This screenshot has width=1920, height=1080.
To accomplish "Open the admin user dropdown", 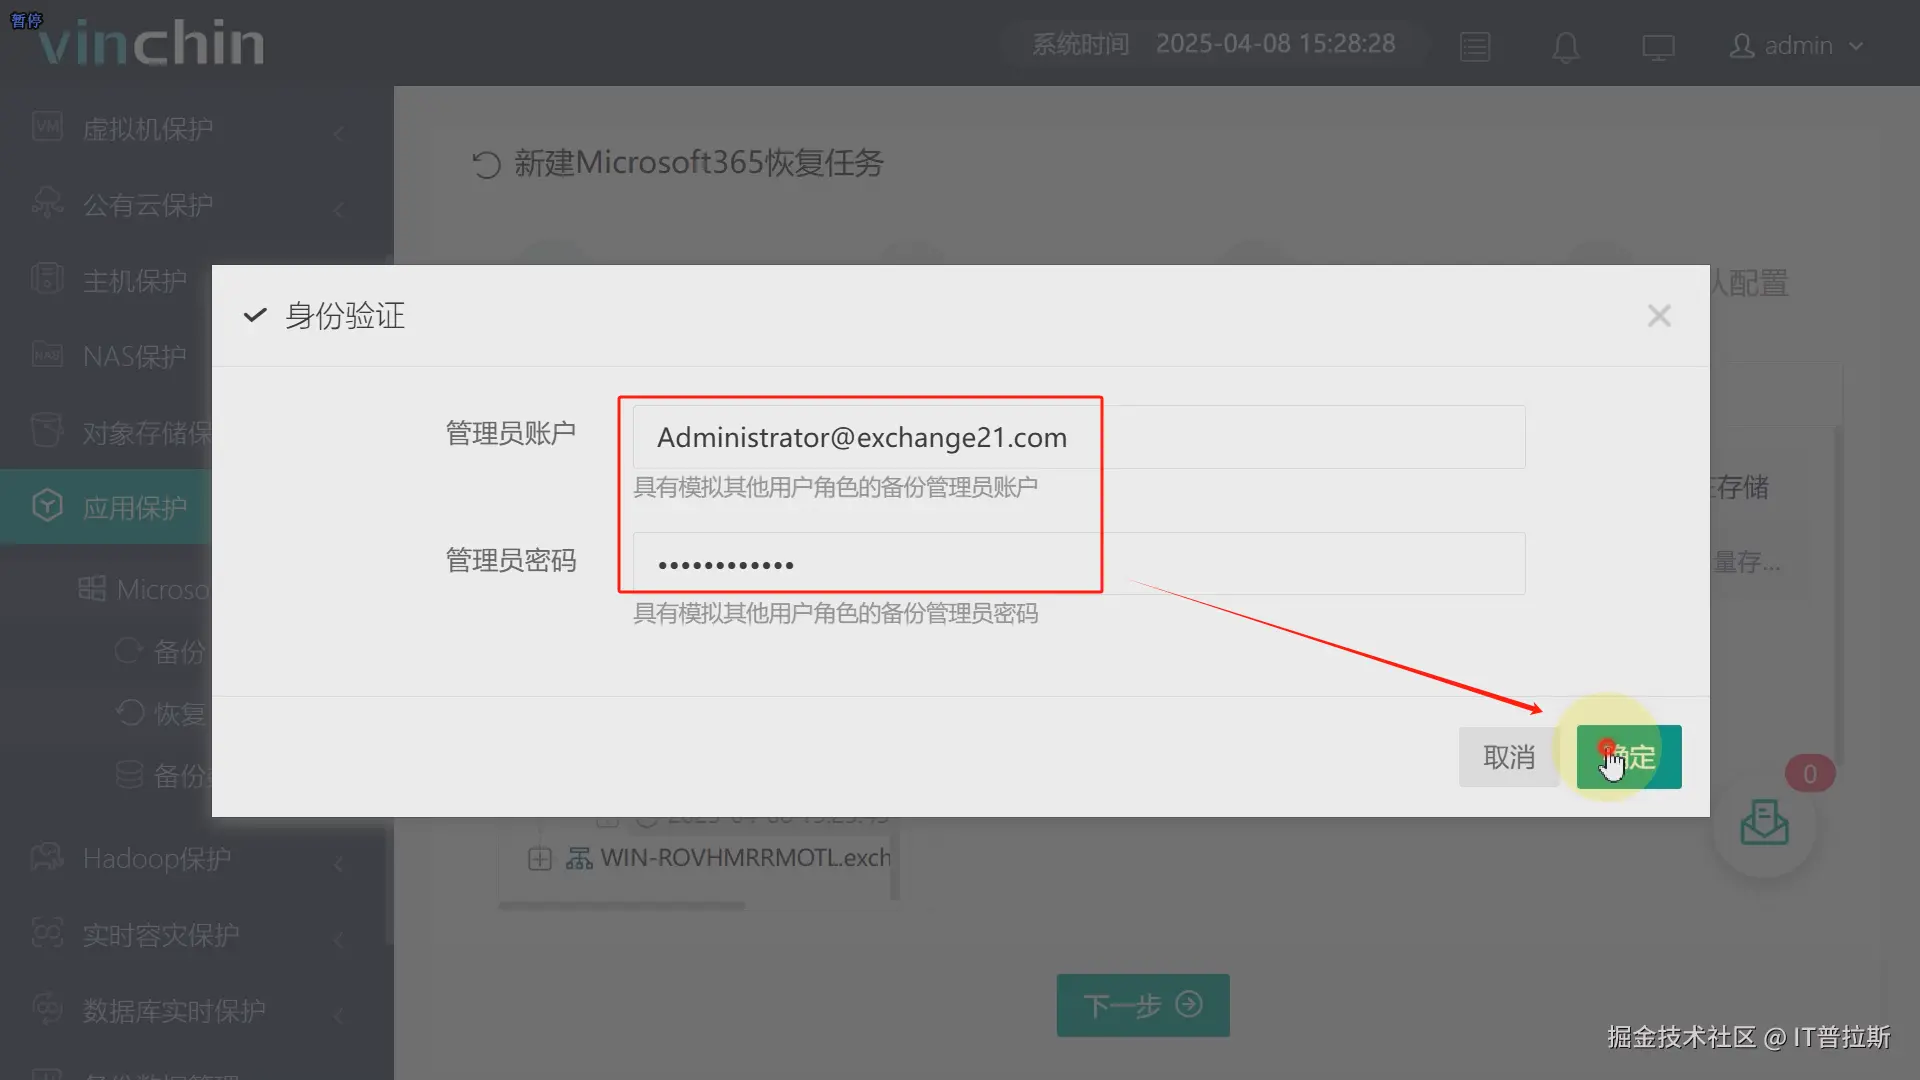I will tap(1797, 46).
